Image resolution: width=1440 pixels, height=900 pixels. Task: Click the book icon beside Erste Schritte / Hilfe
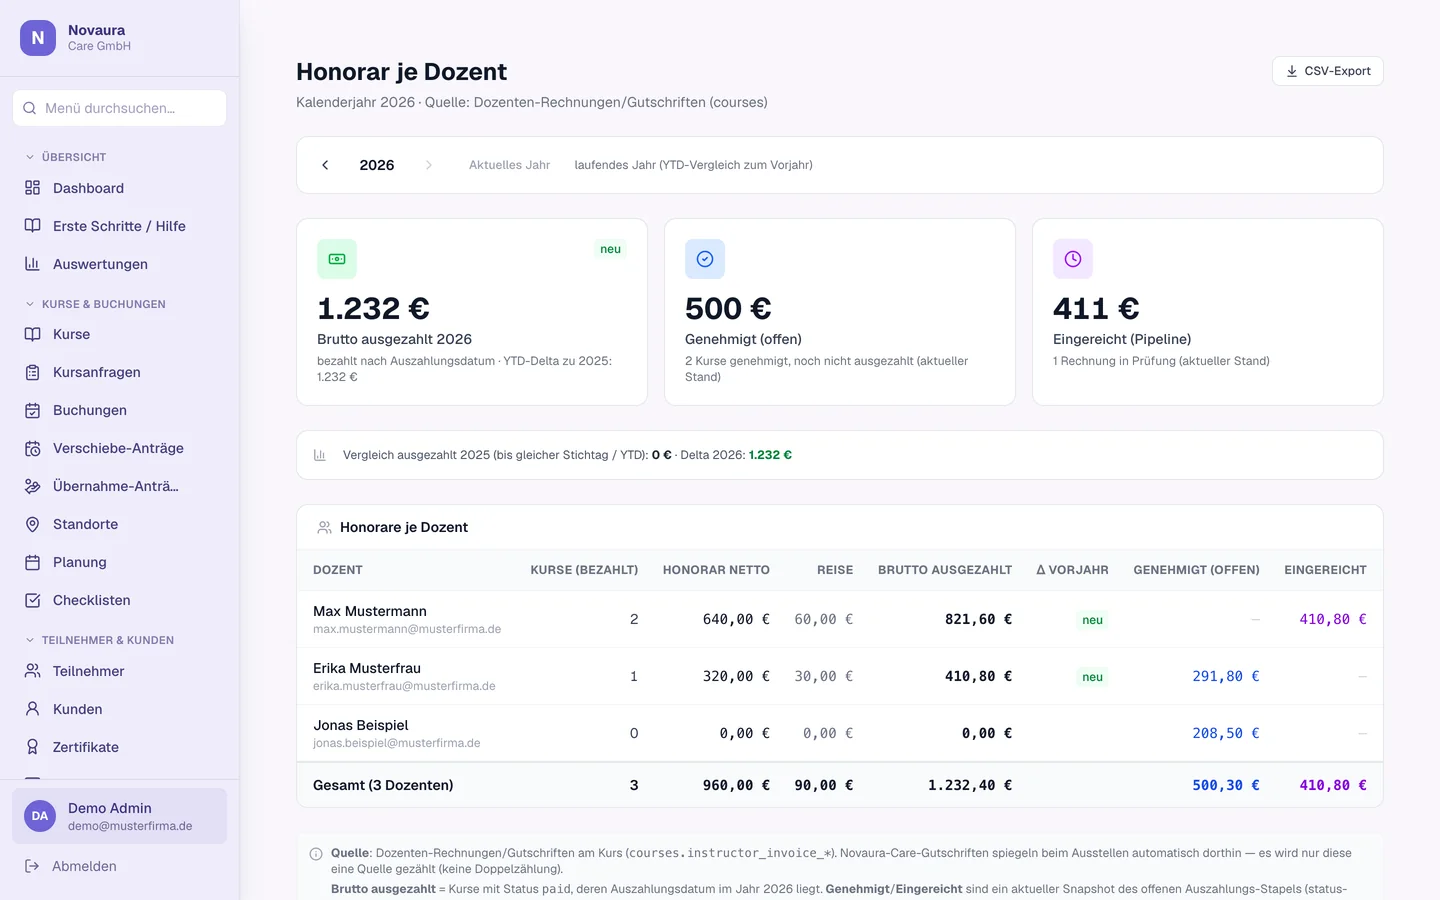click(32, 226)
